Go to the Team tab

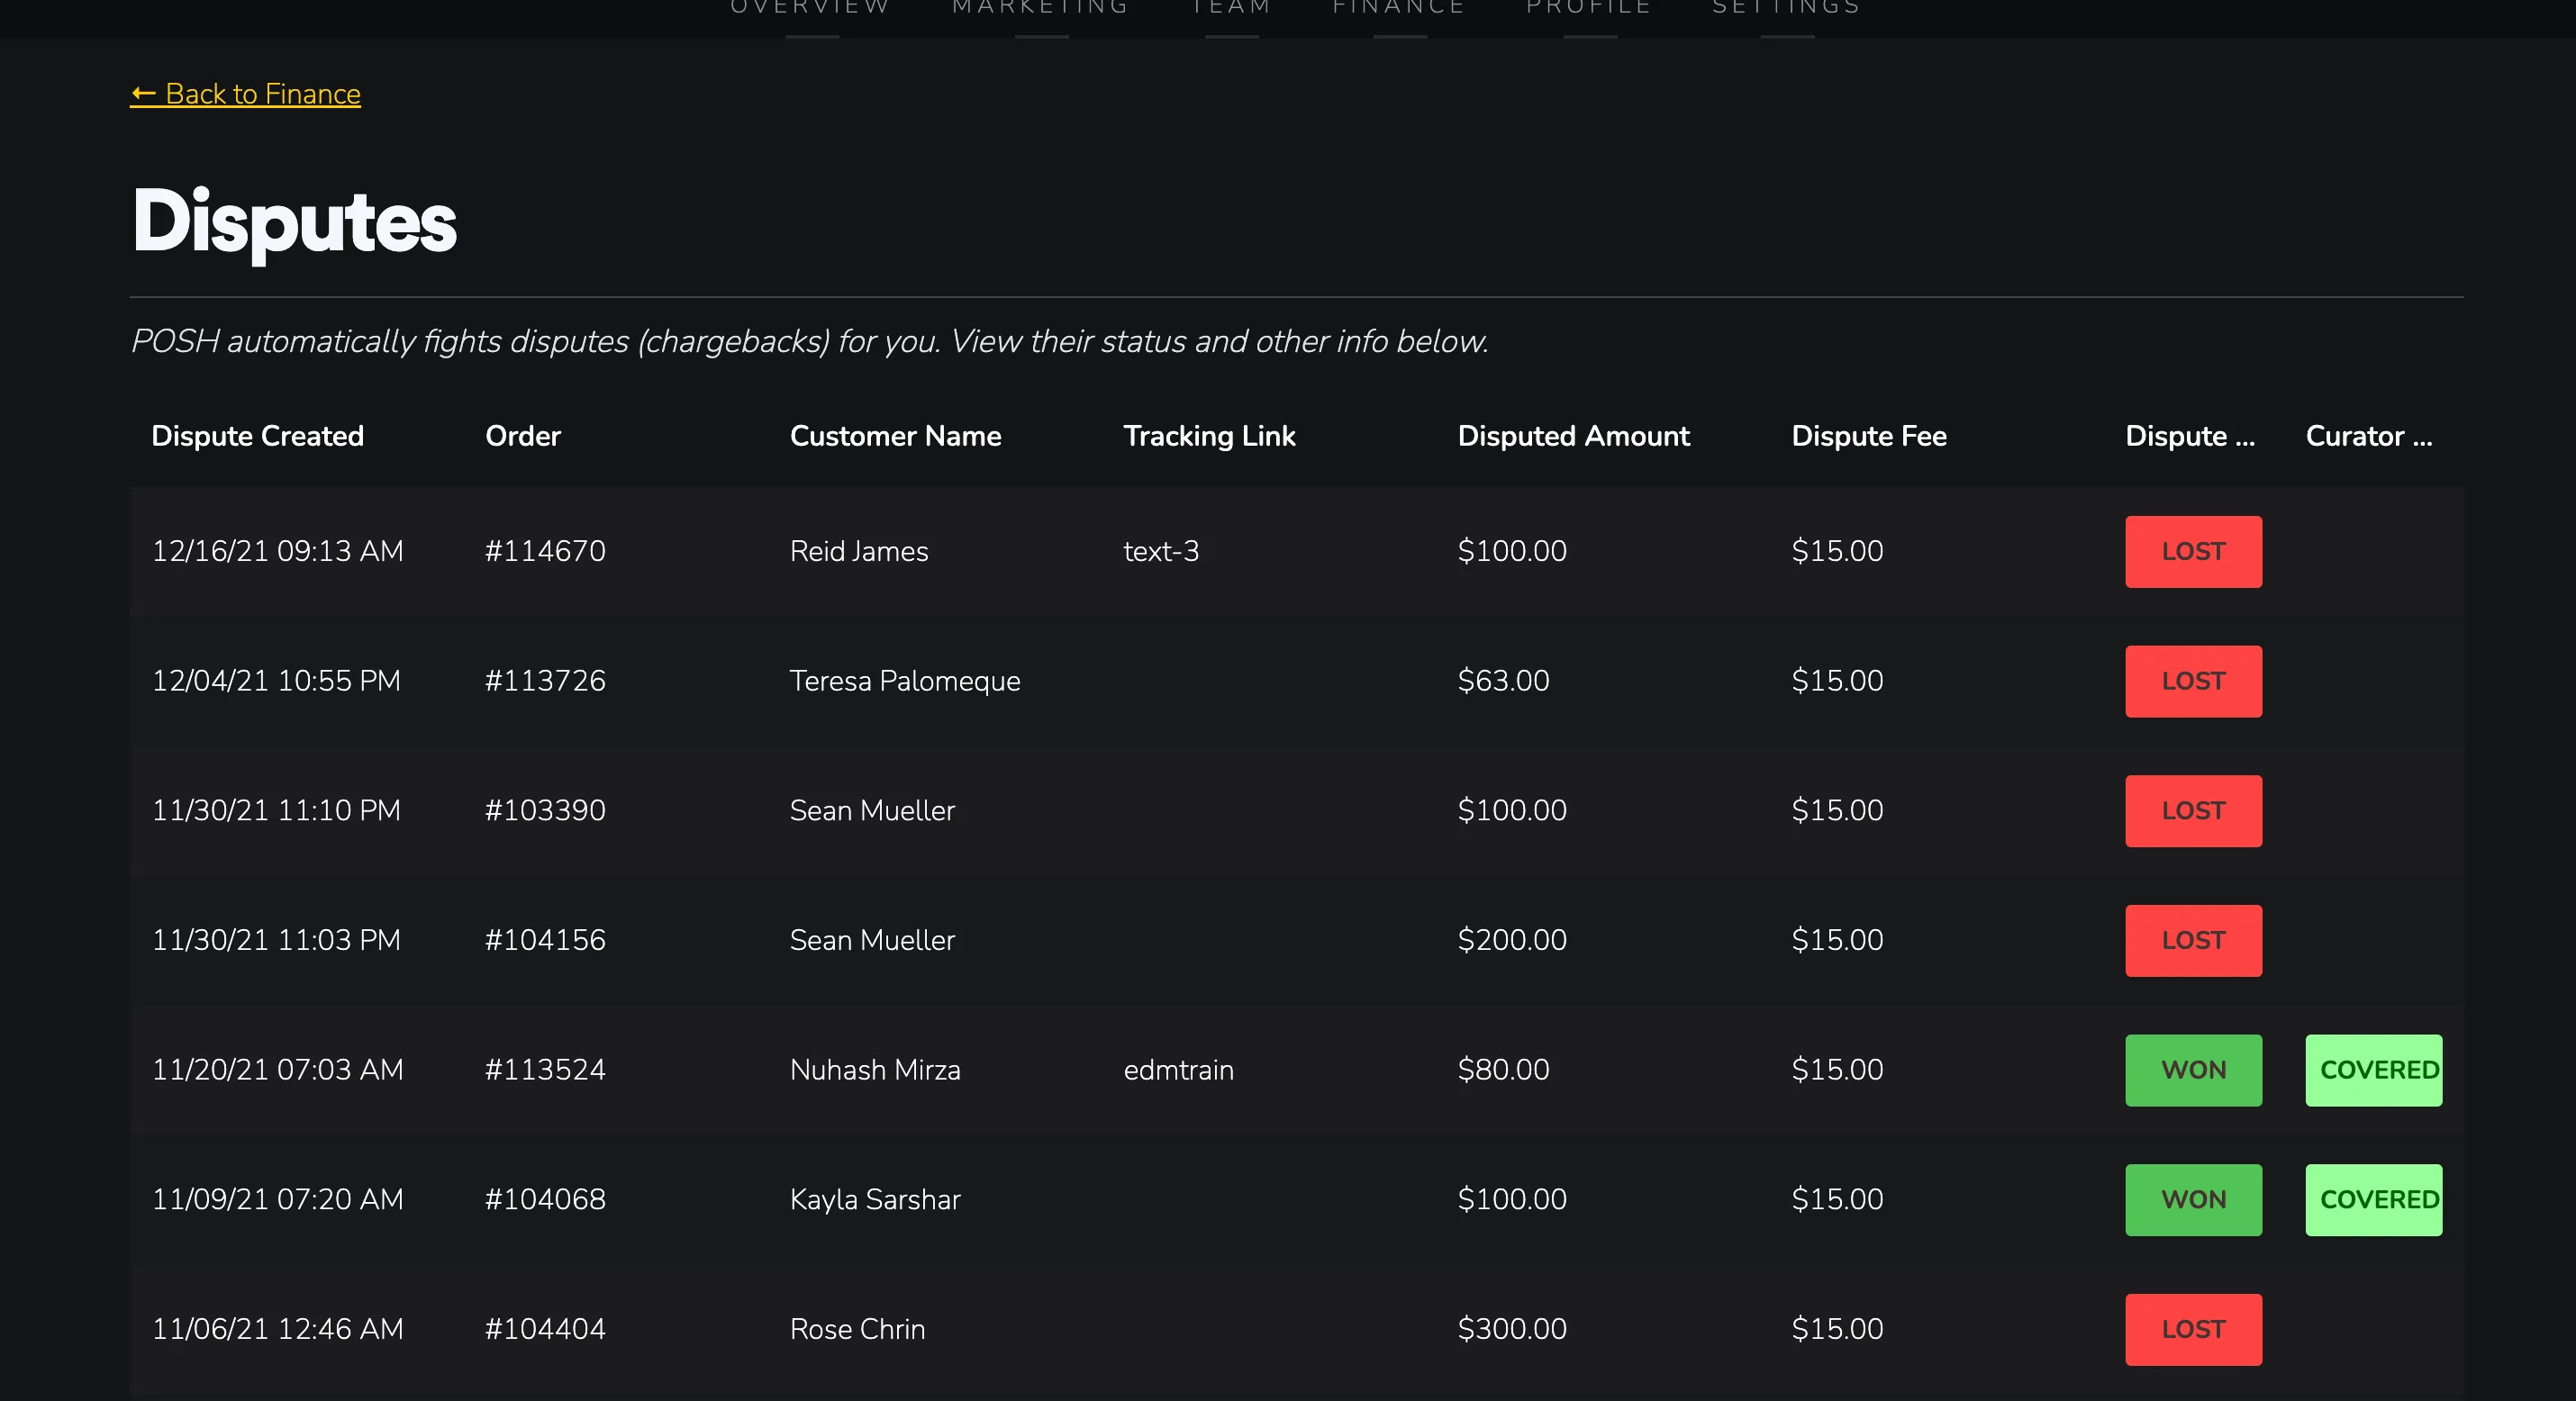1231,8
